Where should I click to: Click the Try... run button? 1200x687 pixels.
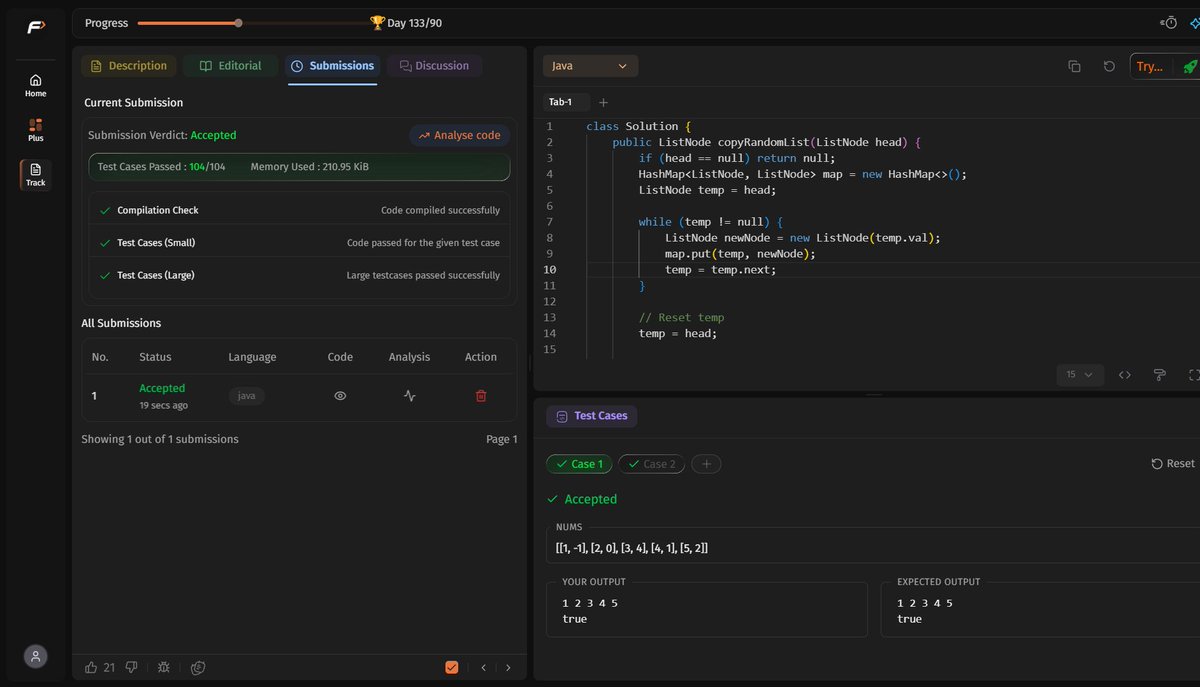pyautogui.click(x=1150, y=66)
